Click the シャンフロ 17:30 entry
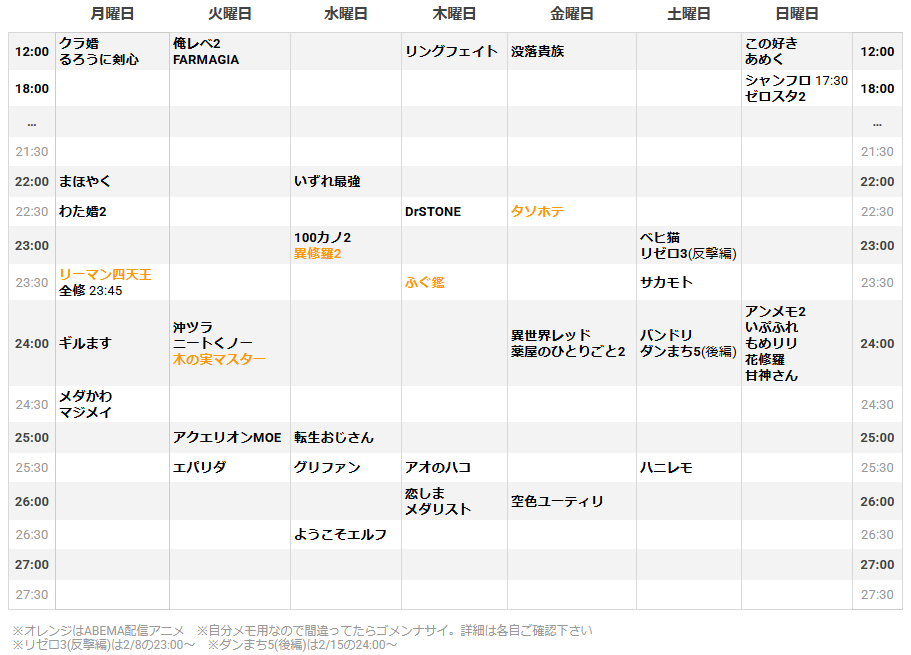Viewport: 911px width, 655px height. pos(797,81)
